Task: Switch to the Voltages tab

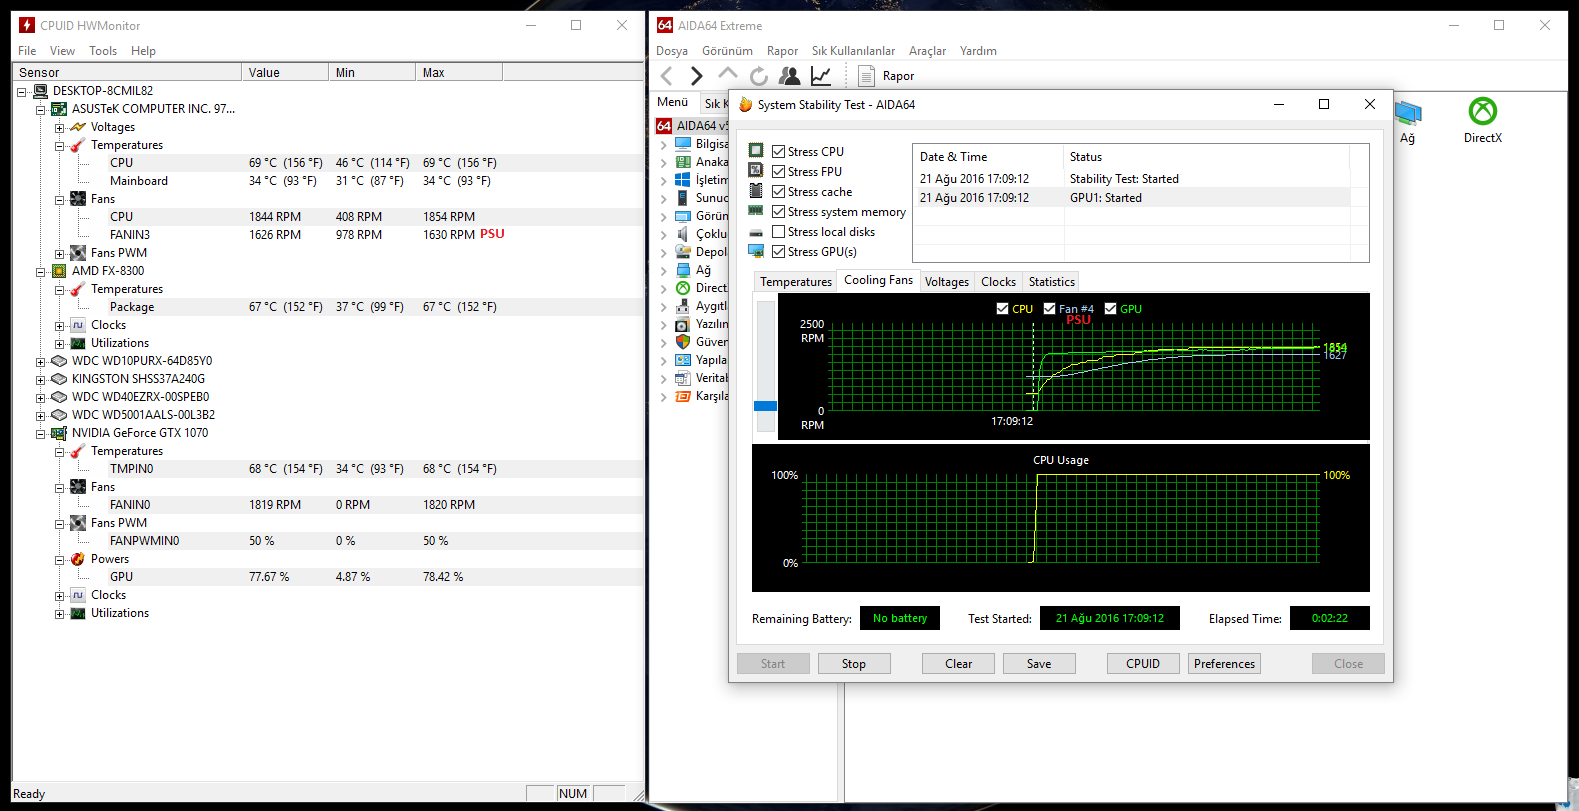Action: (x=947, y=282)
